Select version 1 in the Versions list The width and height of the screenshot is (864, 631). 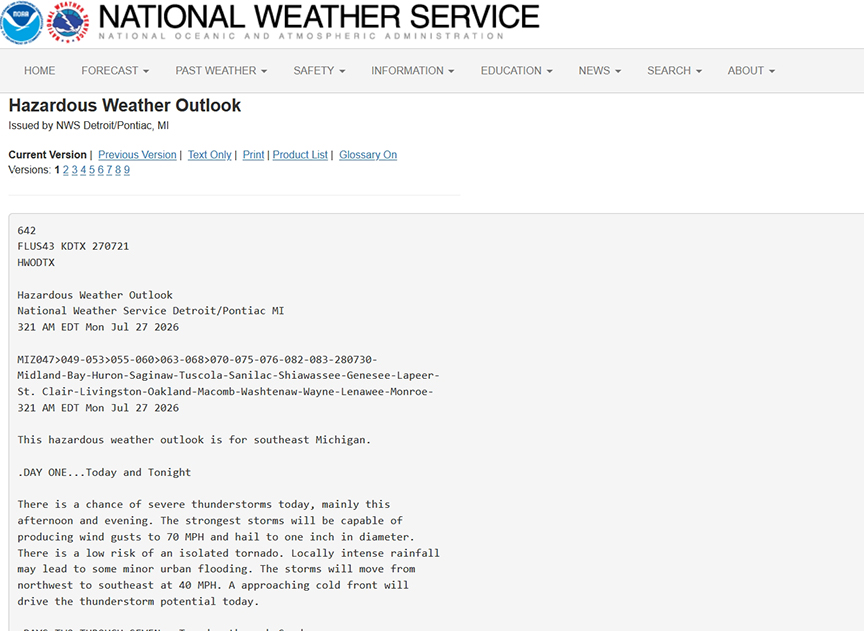point(57,170)
